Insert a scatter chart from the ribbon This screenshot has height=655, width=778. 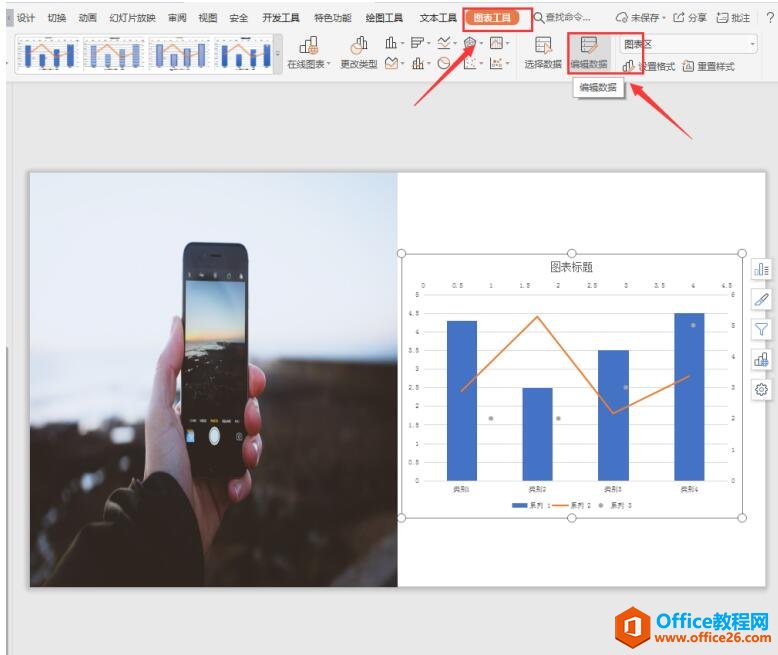470,63
